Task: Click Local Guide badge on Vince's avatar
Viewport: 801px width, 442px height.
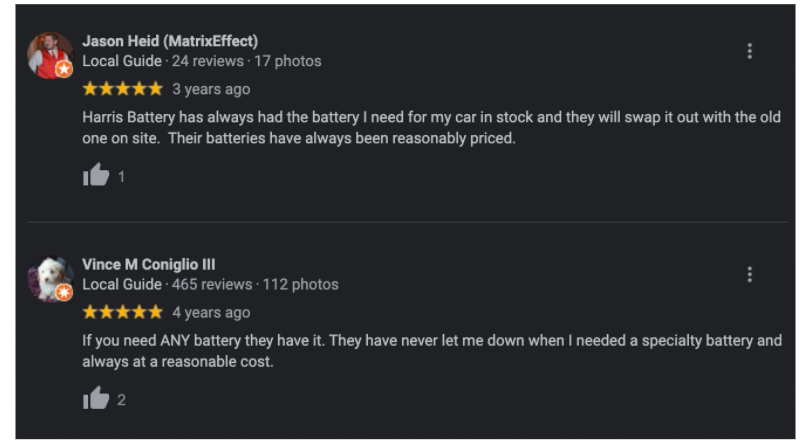Action: (x=64, y=293)
